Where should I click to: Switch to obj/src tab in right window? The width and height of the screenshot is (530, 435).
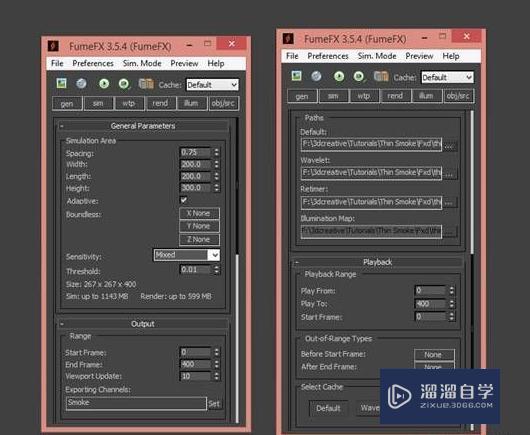pos(458,96)
